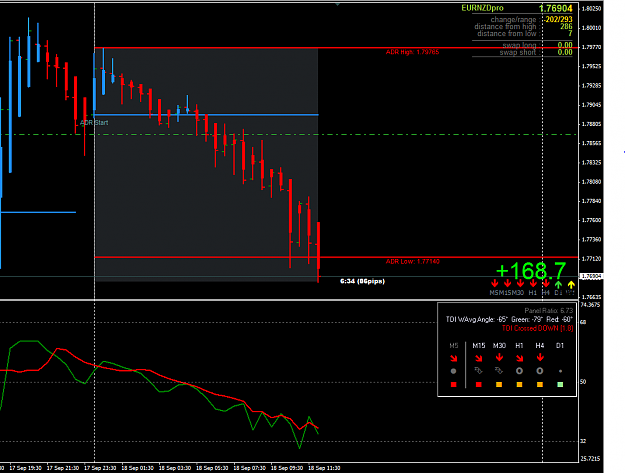Click the M15 column header in the TDI panel
This screenshot has width=625, height=474.
479,346
